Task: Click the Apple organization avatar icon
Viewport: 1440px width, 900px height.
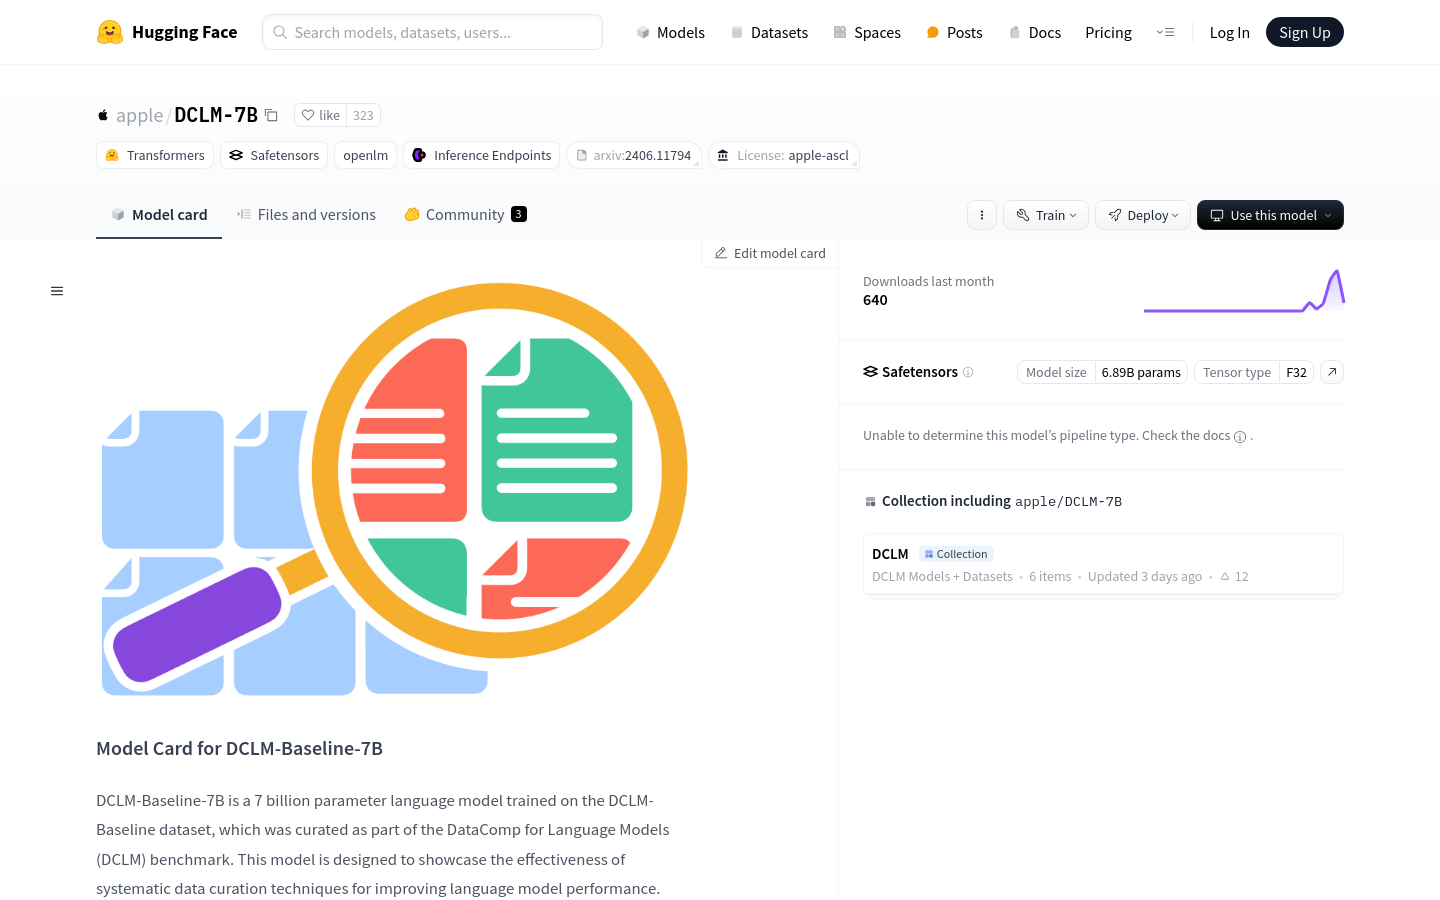Action: [103, 115]
